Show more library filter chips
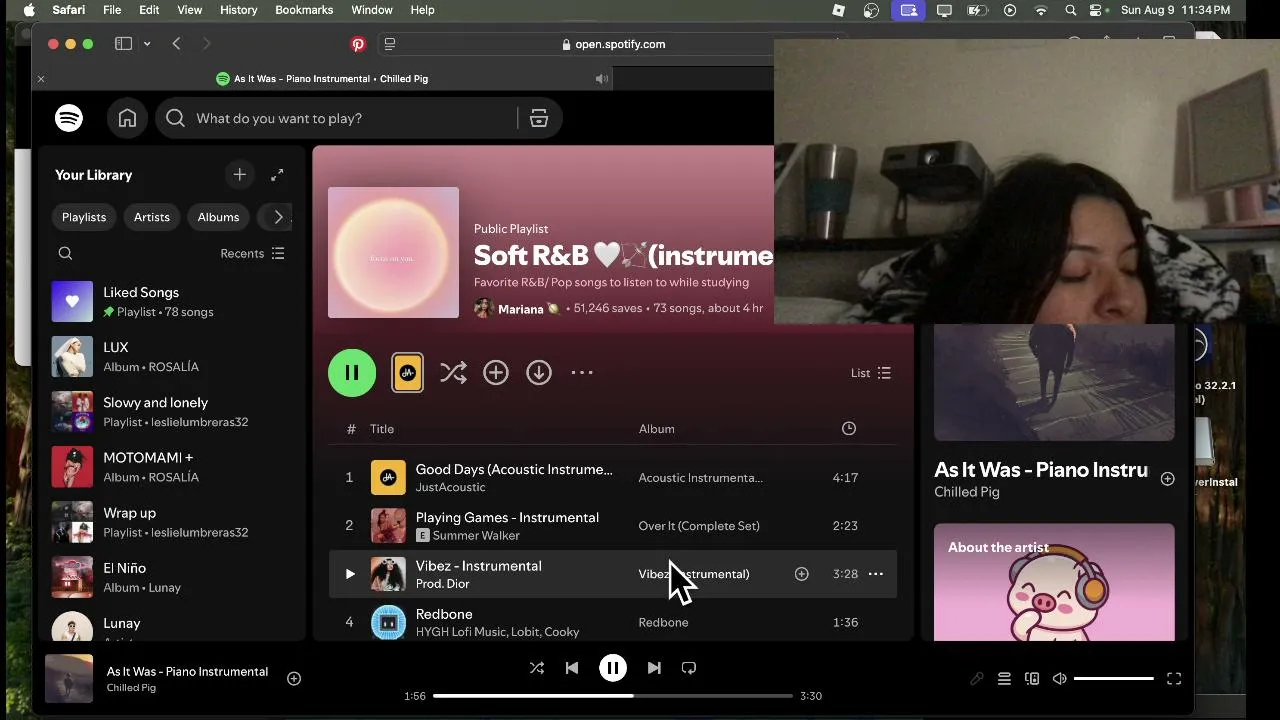This screenshot has width=1280, height=720. (278, 217)
